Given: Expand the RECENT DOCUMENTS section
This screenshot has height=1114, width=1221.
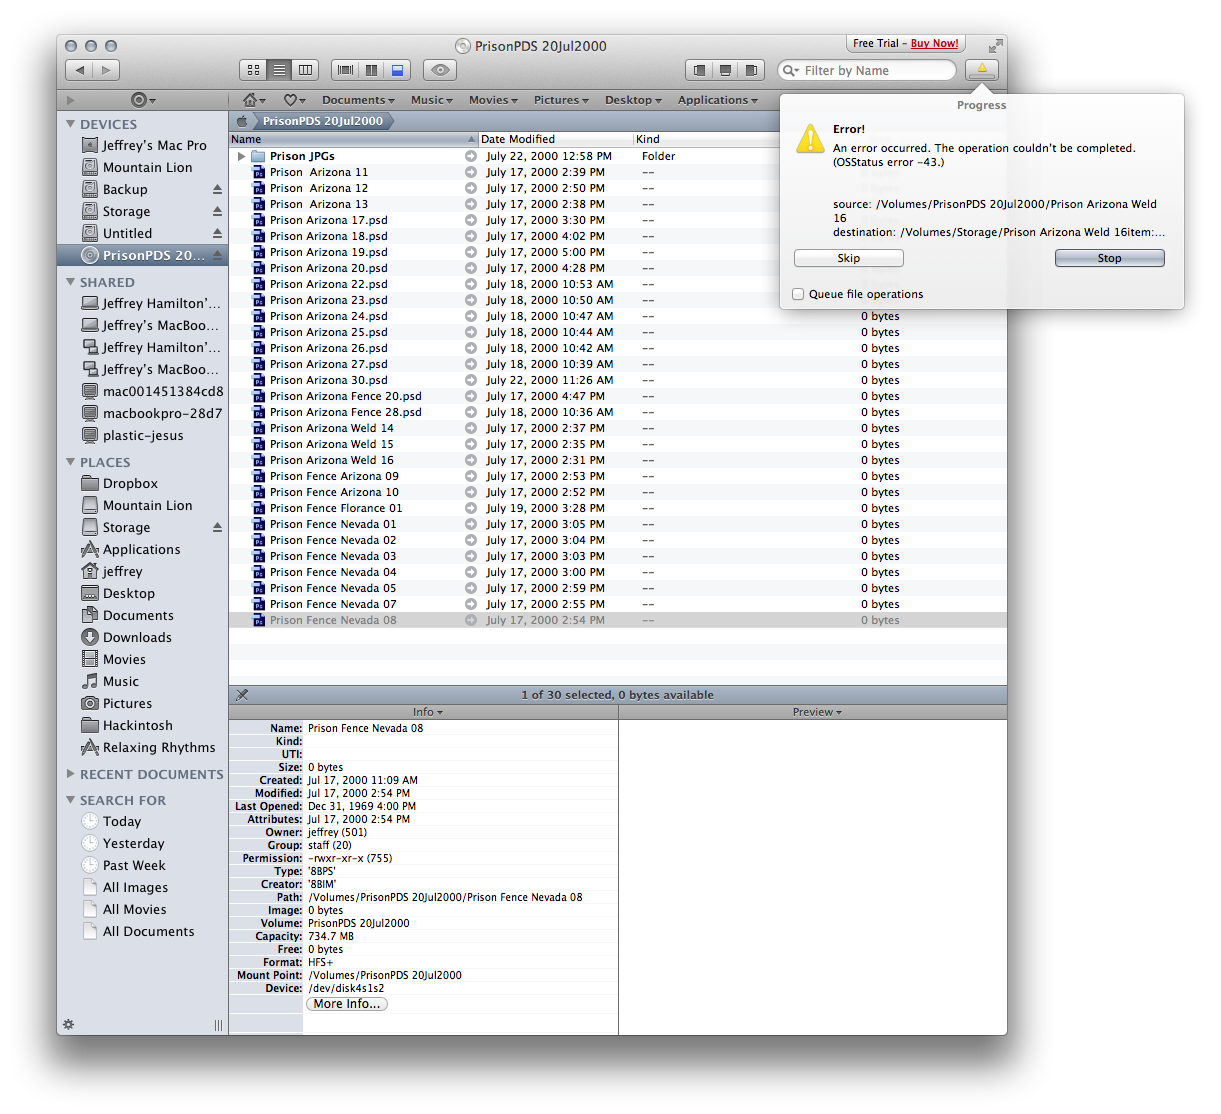Looking at the screenshot, I should click(70, 774).
